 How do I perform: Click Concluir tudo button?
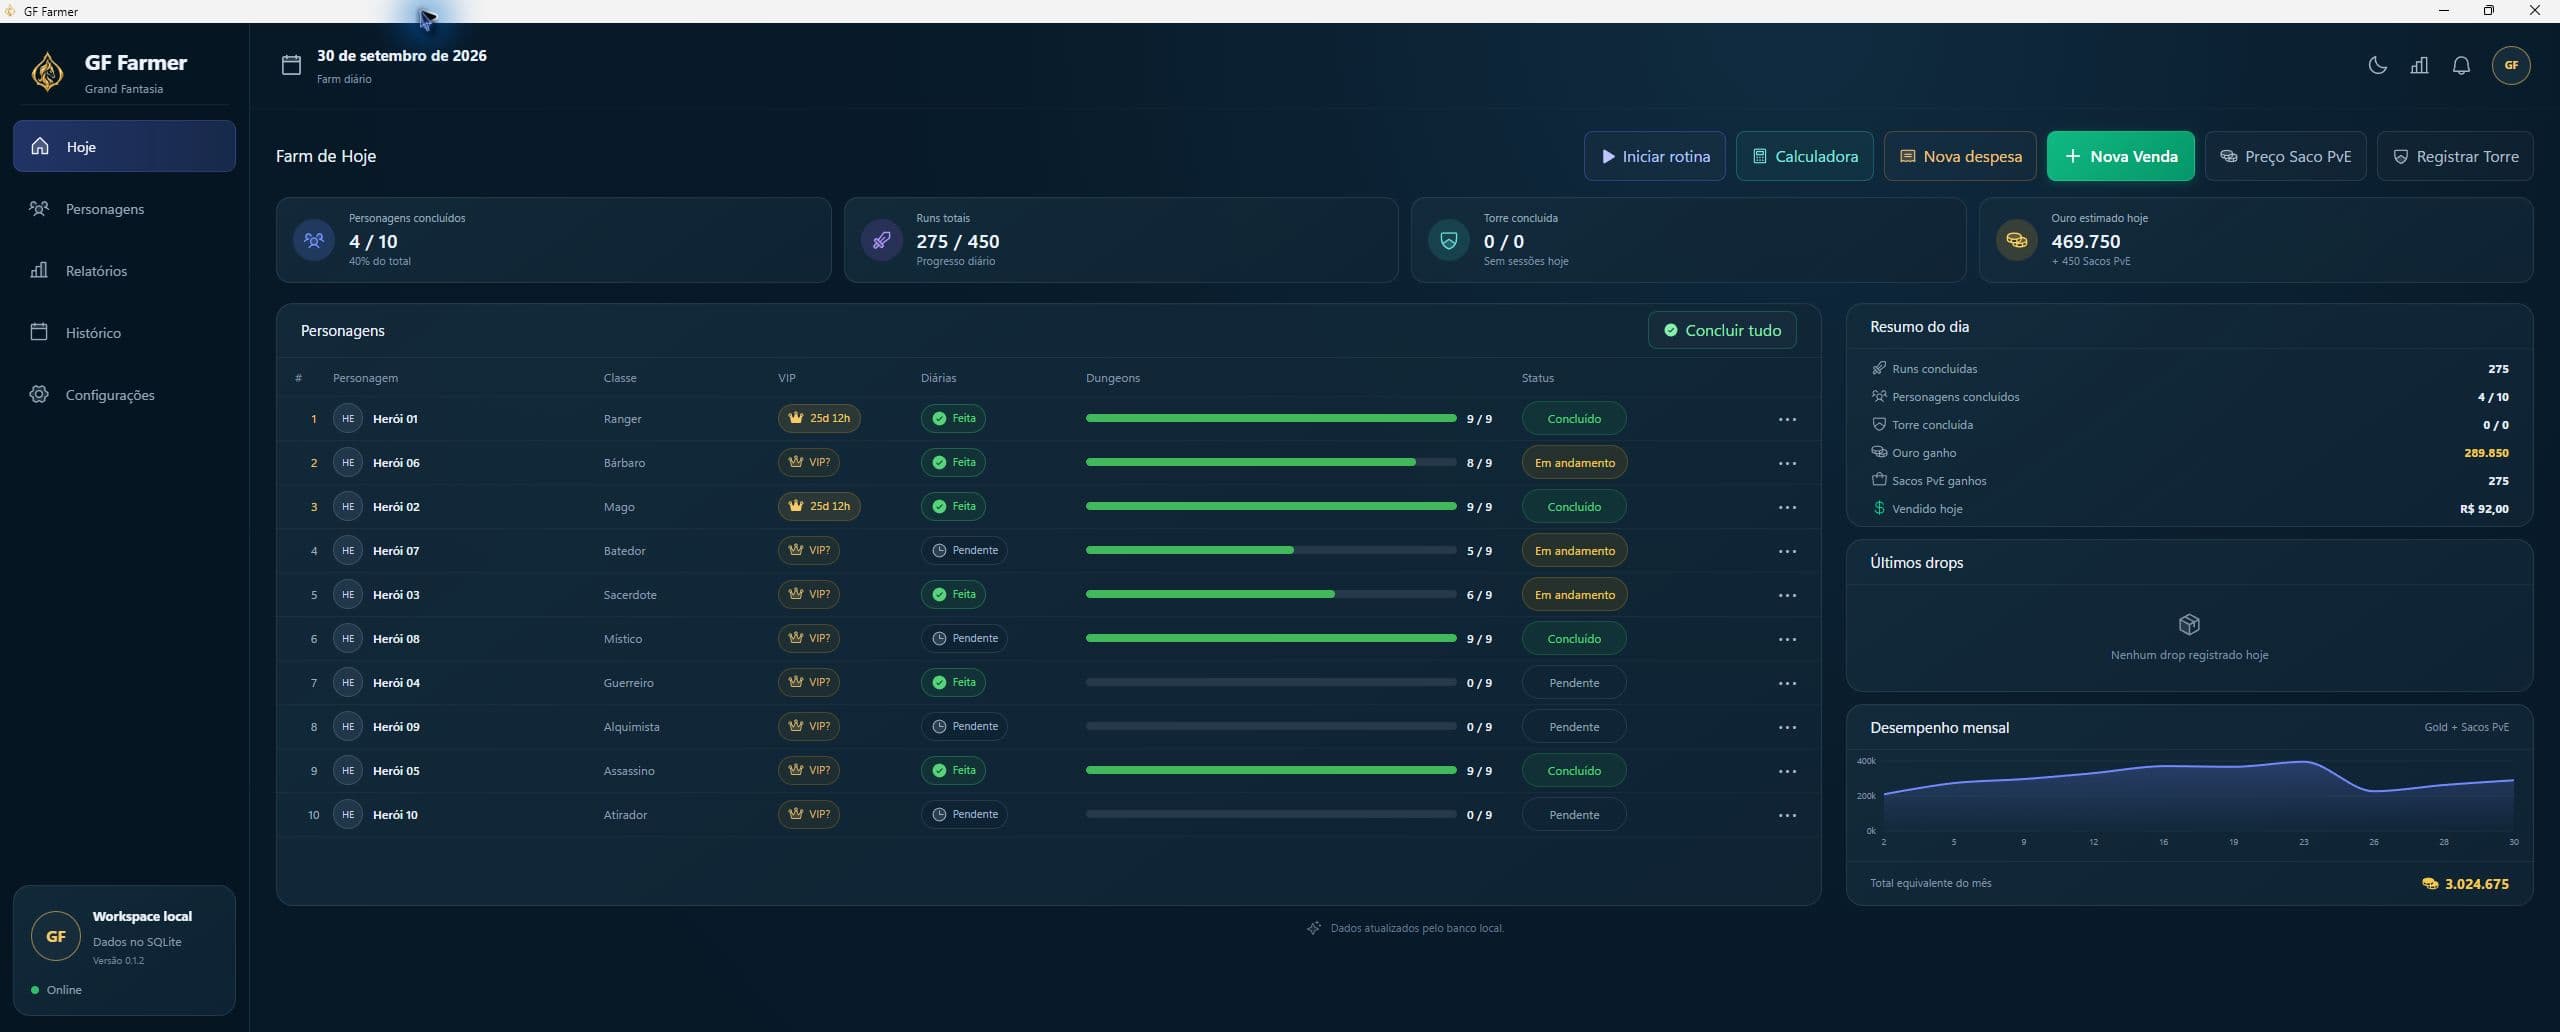click(1722, 330)
